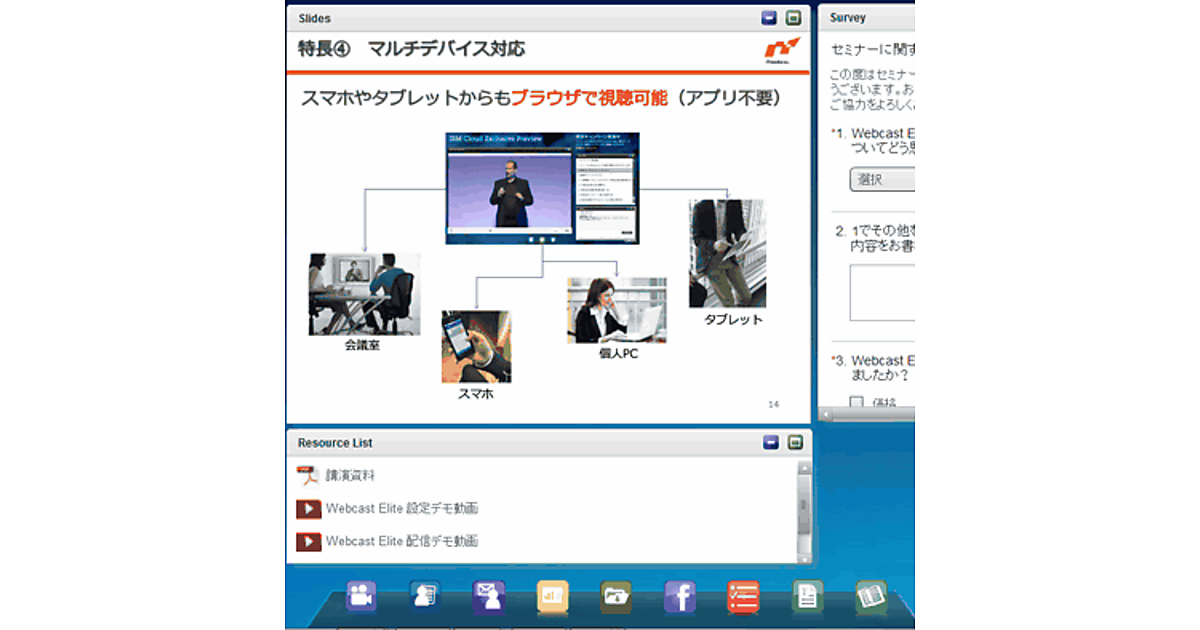Maximize the Resource List panel
1200x630 pixels.
795,442
